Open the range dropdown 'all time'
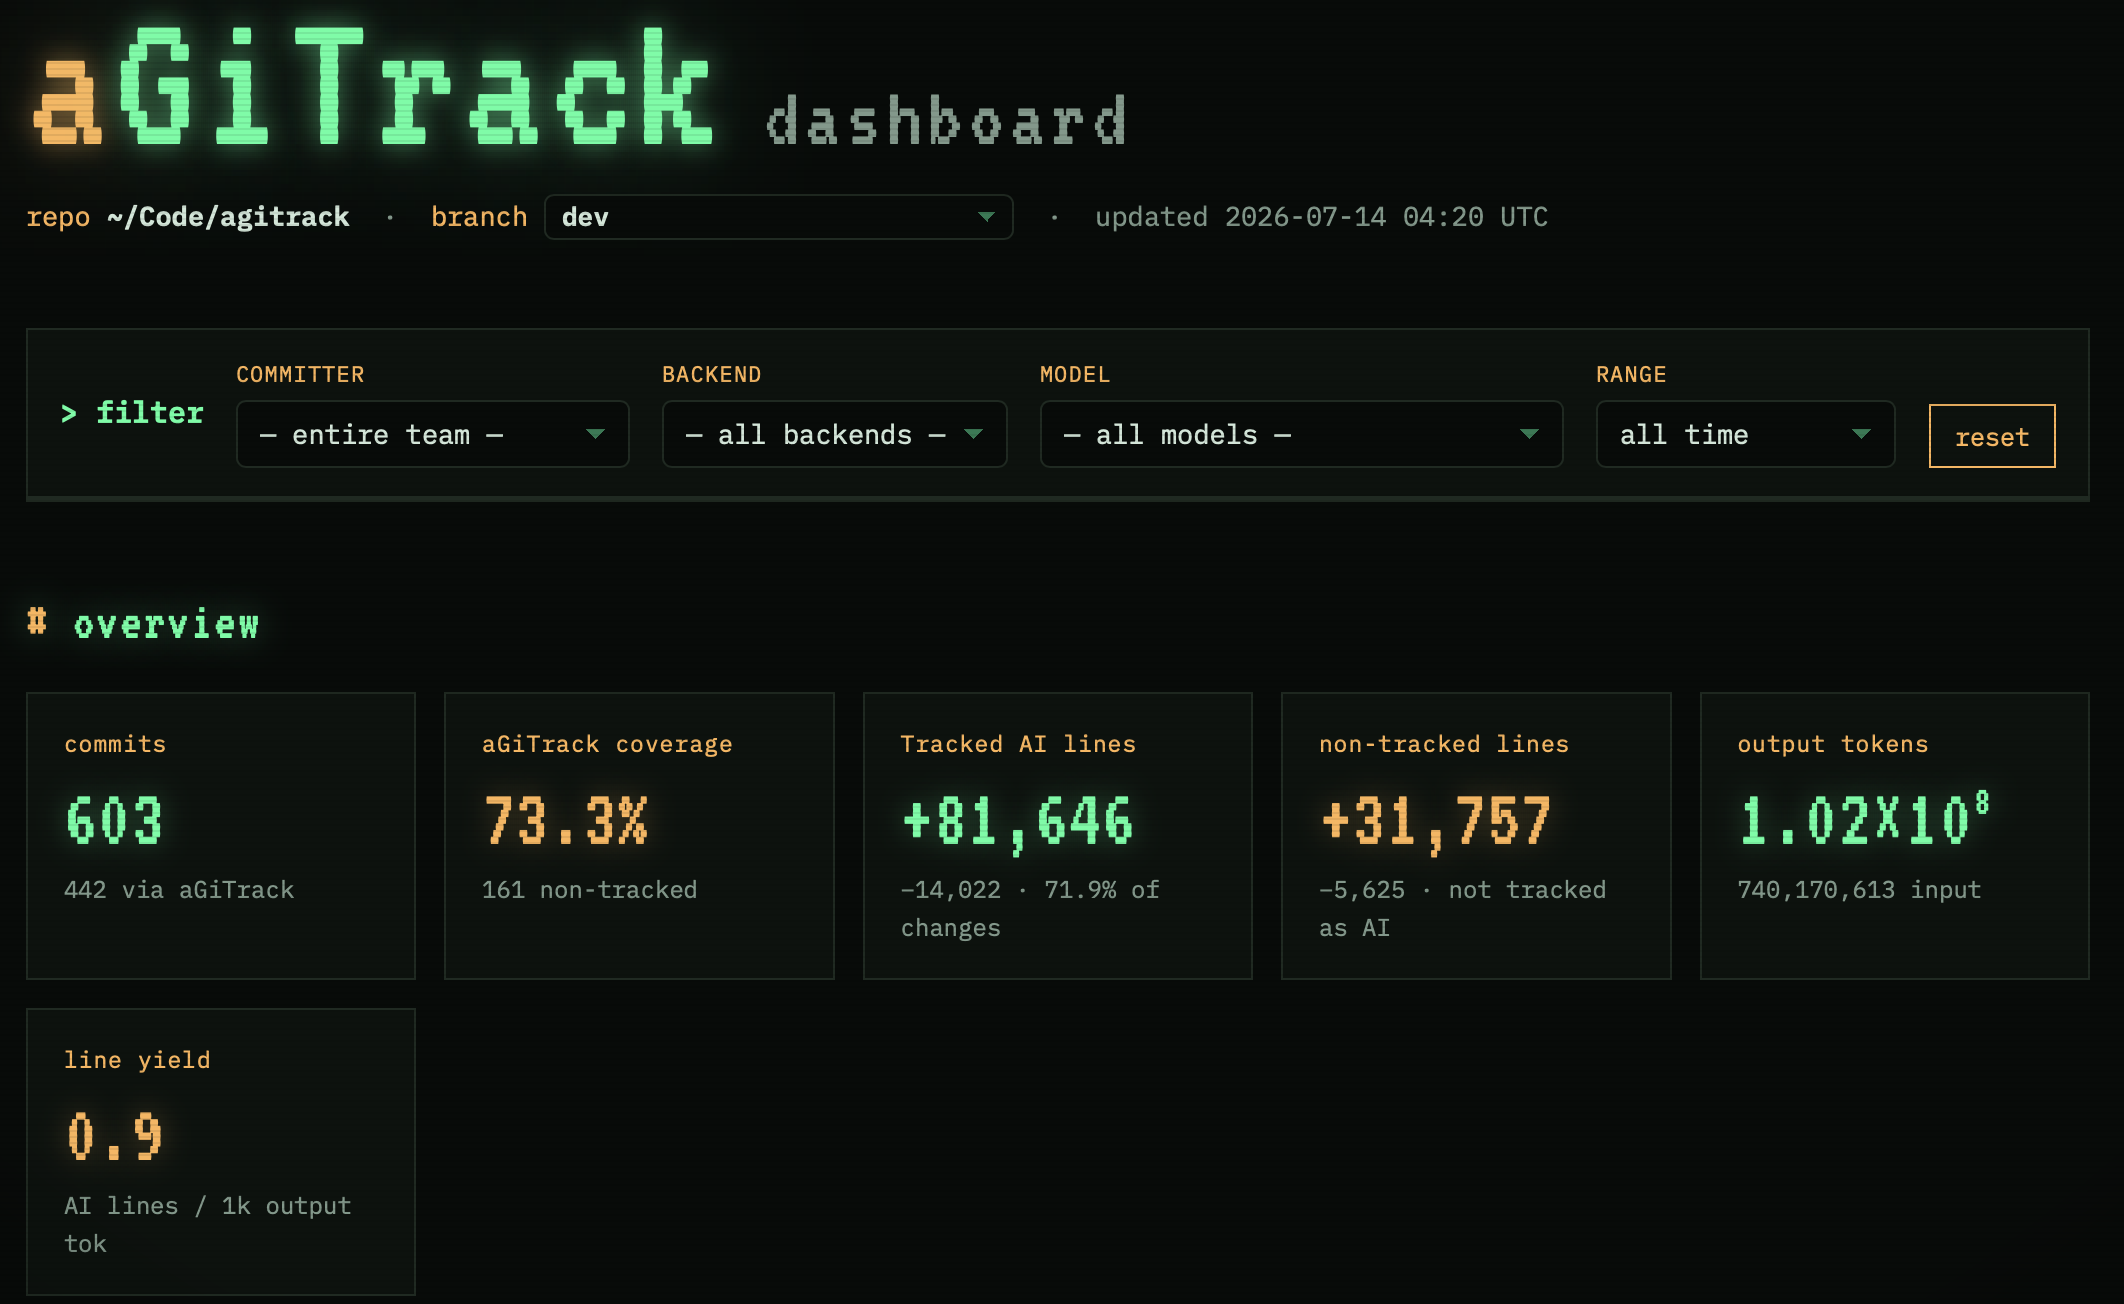This screenshot has height=1304, width=2124. [1745, 434]
